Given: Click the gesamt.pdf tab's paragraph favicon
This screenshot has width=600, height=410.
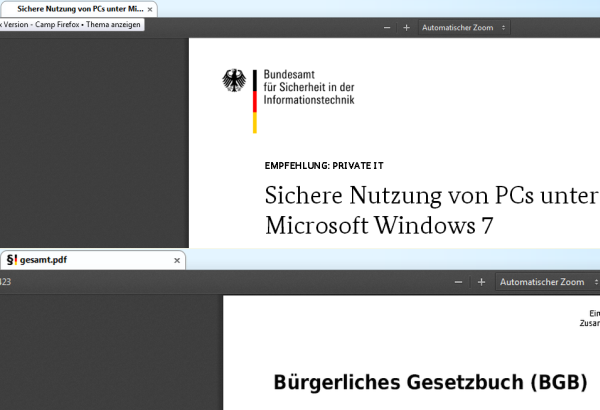Looking at the screenshot, I should point(12,260).
